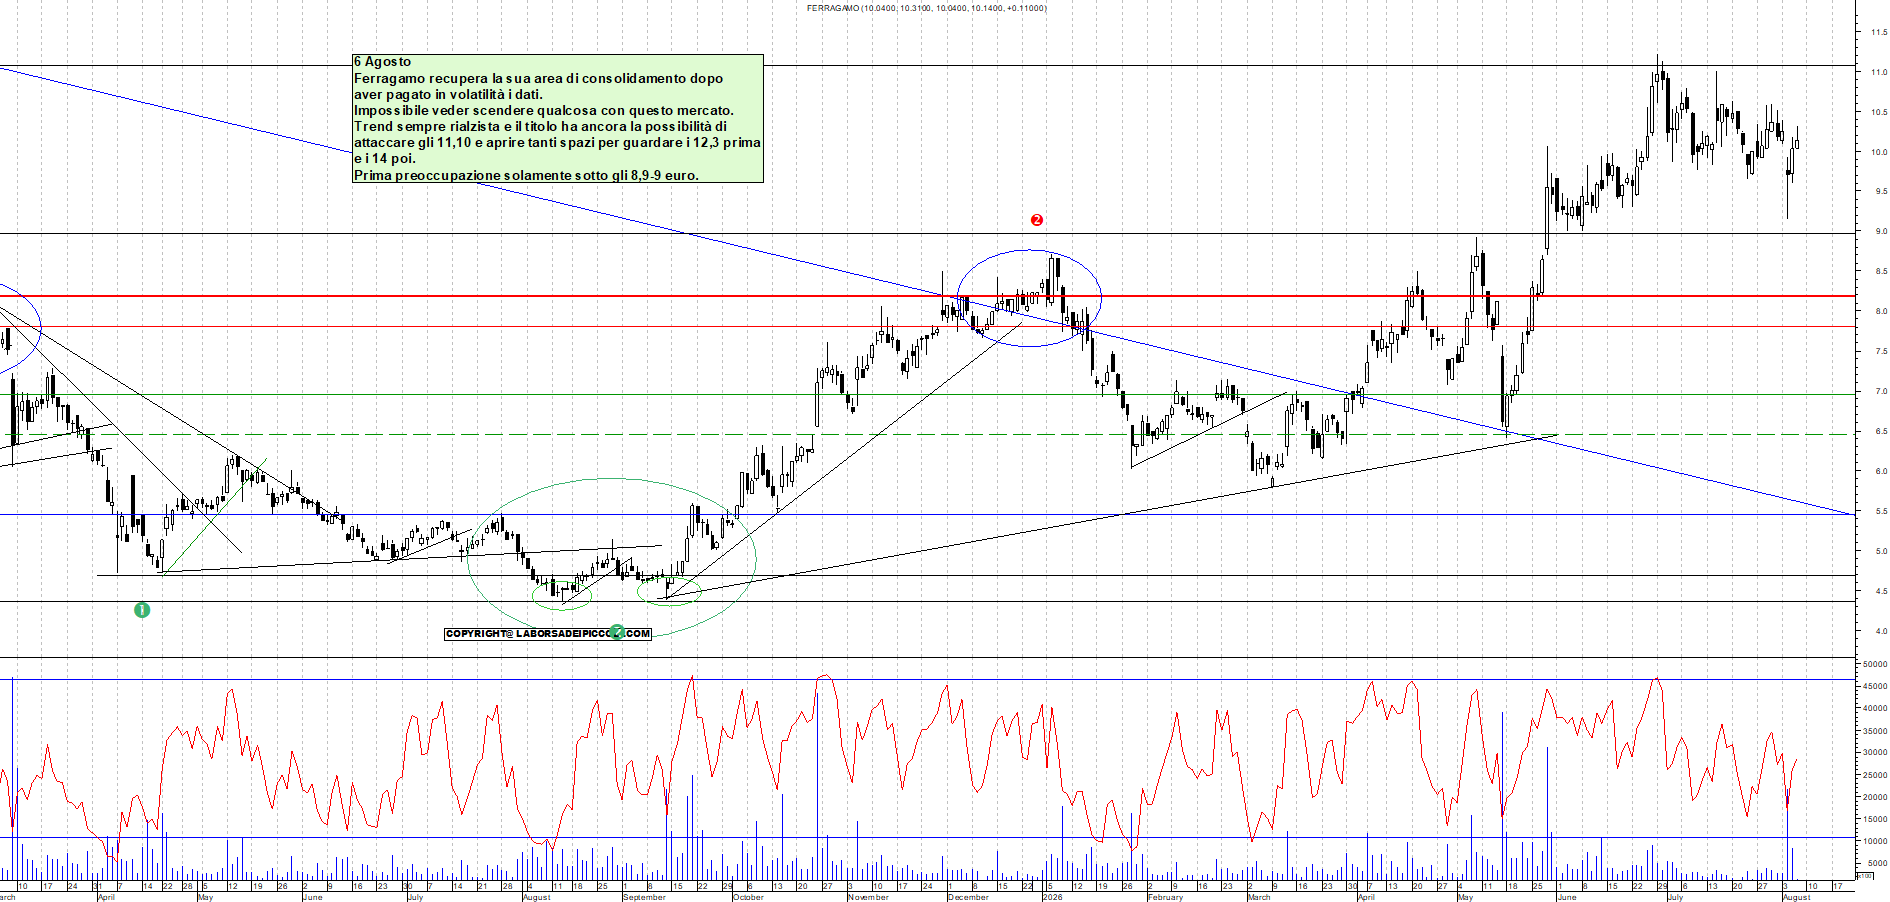Click the red circled 2 marker
The image size is (1890, 902).
tap(1037, 220)
